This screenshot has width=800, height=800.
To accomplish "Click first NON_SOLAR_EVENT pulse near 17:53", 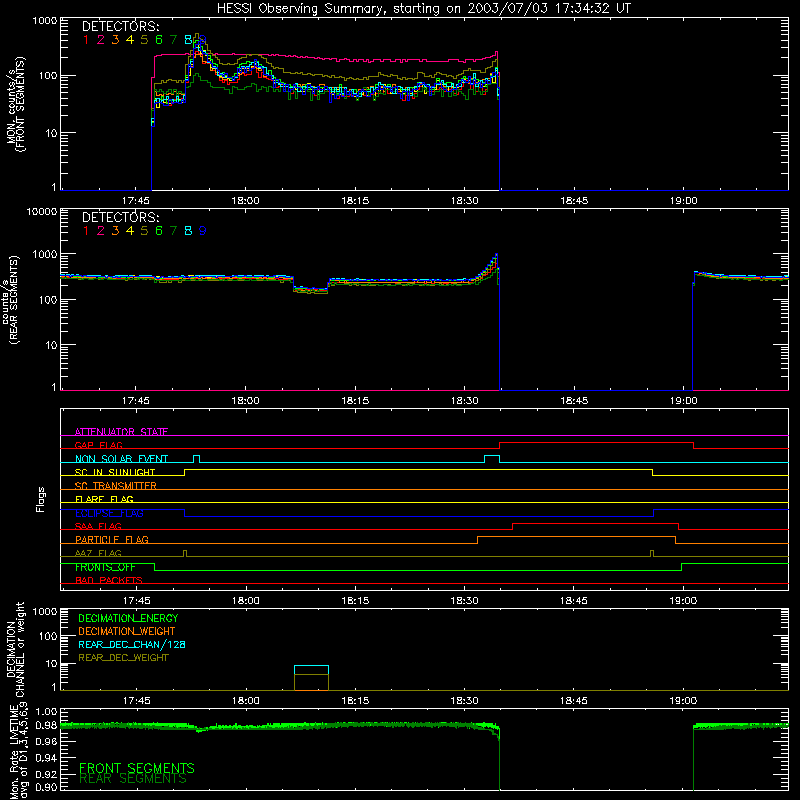I will pyautogui.click(x=196, y=458).
